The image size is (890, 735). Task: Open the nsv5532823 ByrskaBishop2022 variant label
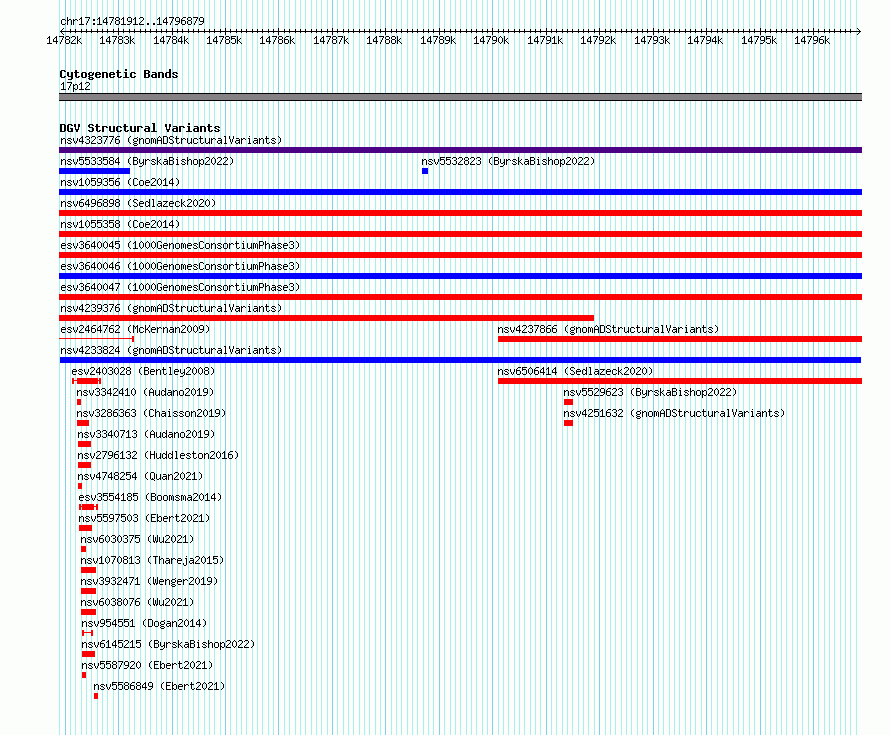pyautogui.click(x=508, y=161)
